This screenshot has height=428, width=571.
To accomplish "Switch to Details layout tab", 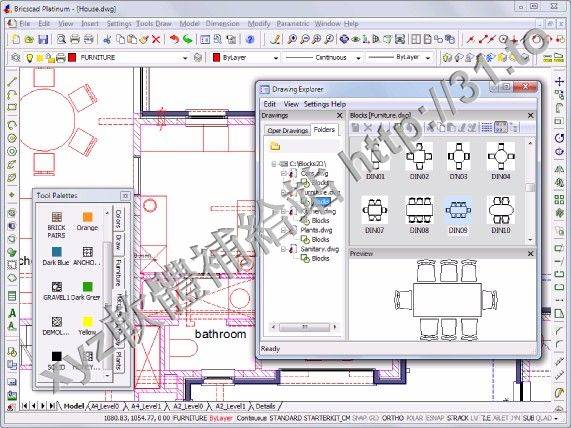I will point(265,406).
